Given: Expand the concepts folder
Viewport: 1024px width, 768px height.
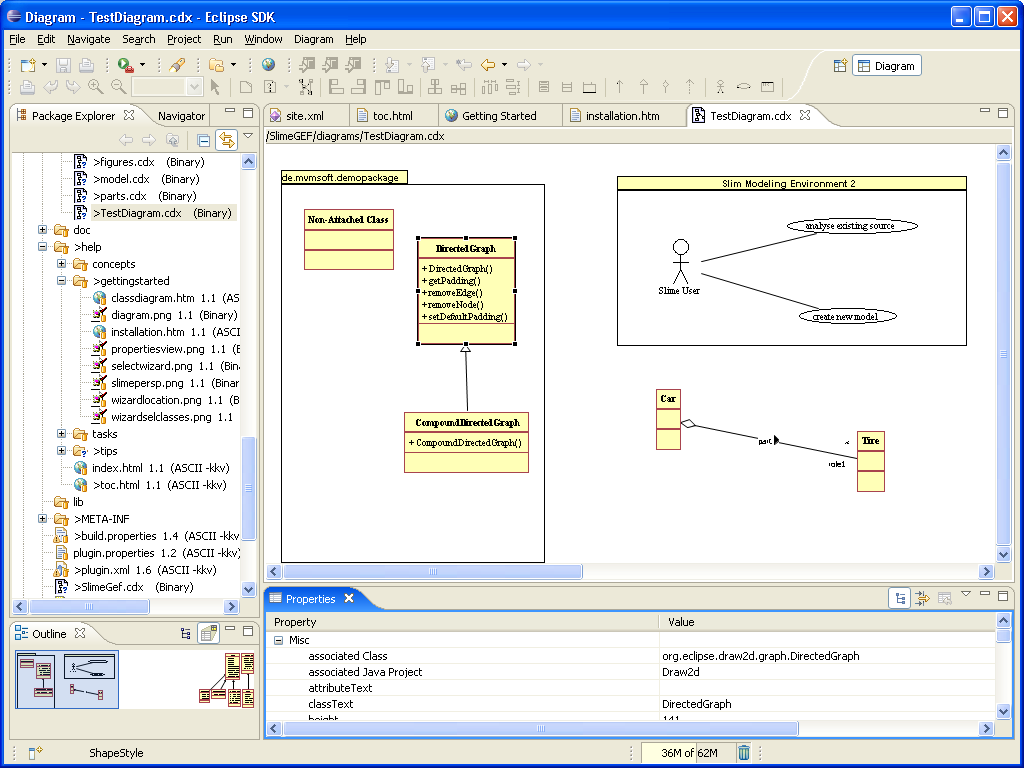Looking at the screenshot, I should 61,264.
